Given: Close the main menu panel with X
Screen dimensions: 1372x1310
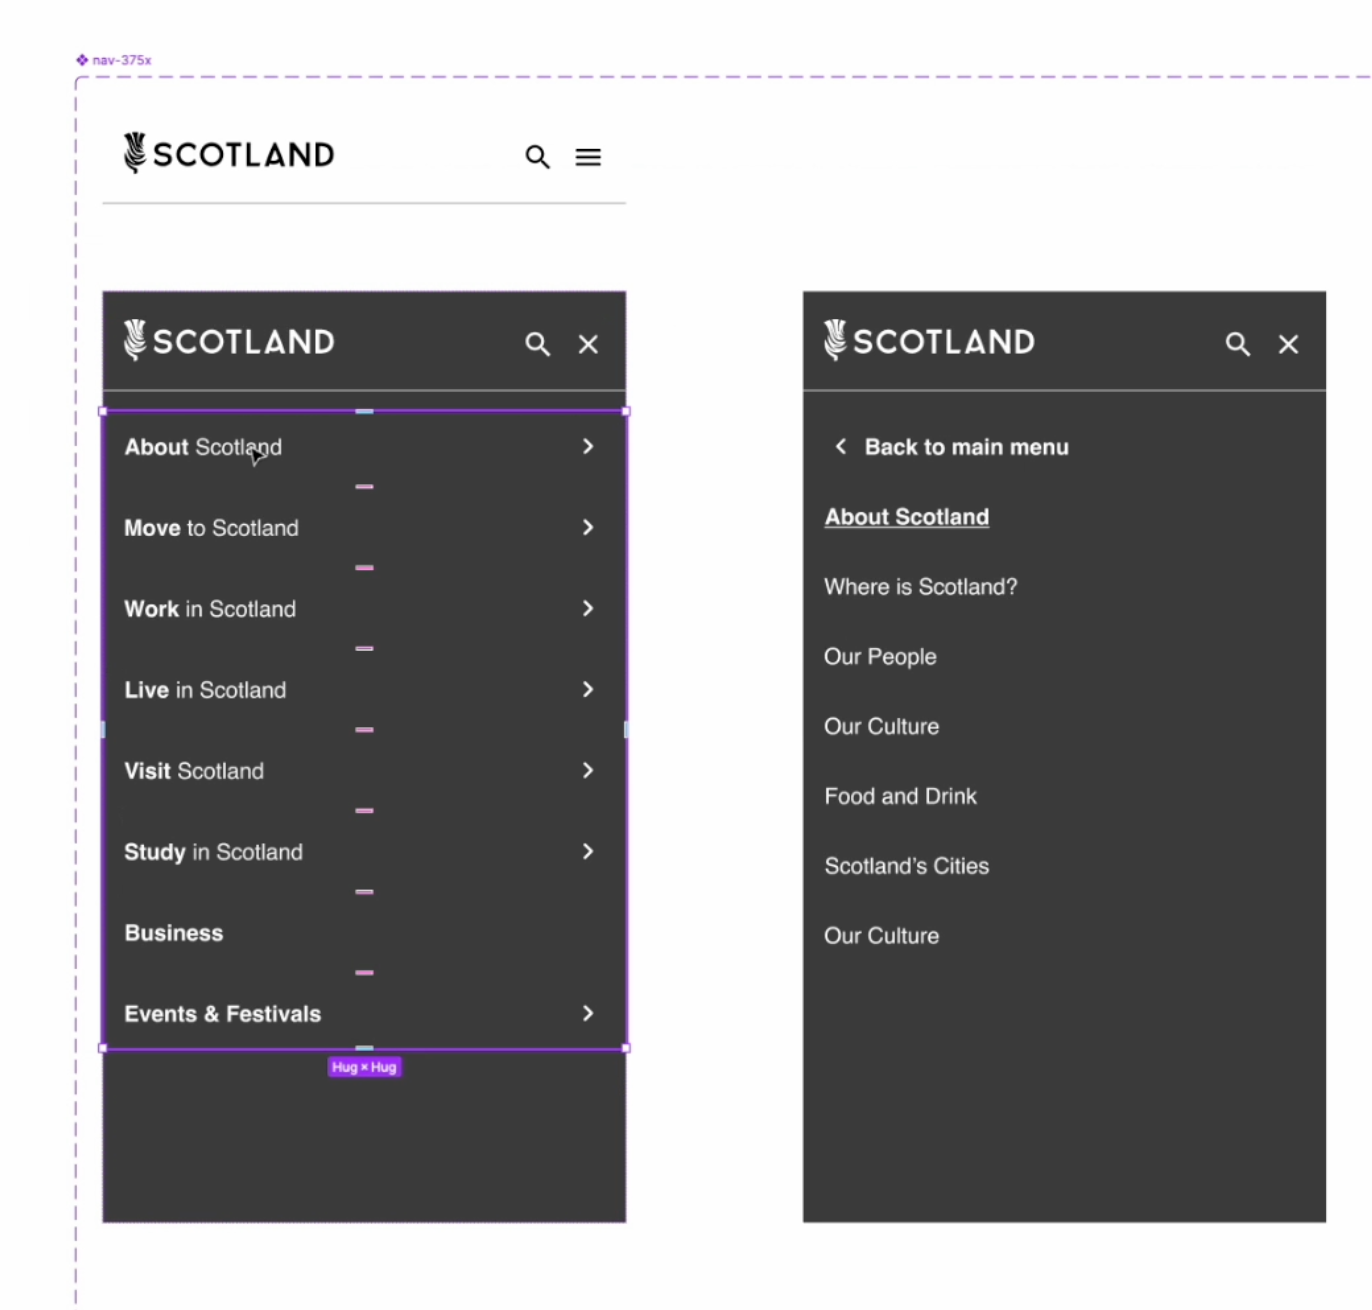Looking at the screenshot, I should 588,344.
